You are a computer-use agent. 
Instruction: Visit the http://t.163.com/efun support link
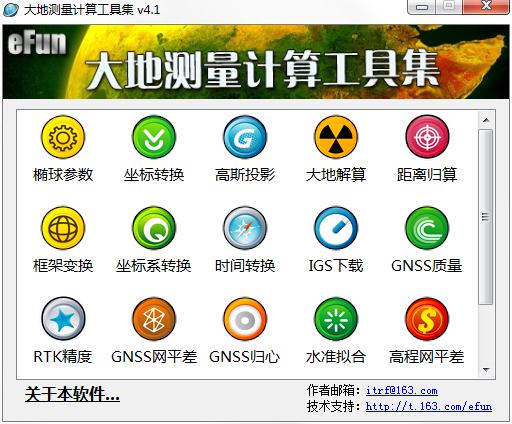click(429, 406)
